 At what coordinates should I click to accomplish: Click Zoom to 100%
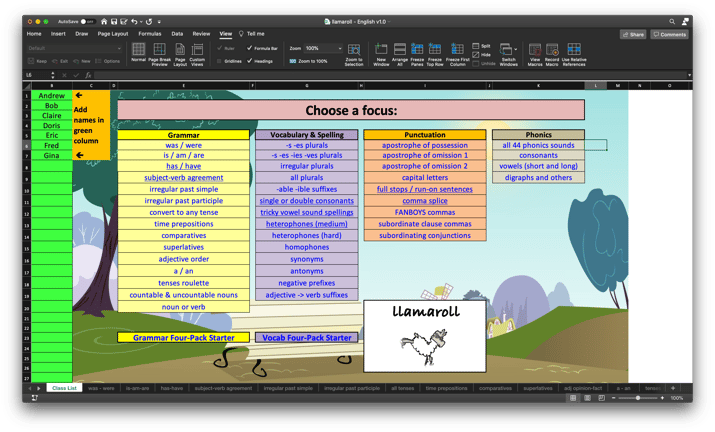coord(309,61)
